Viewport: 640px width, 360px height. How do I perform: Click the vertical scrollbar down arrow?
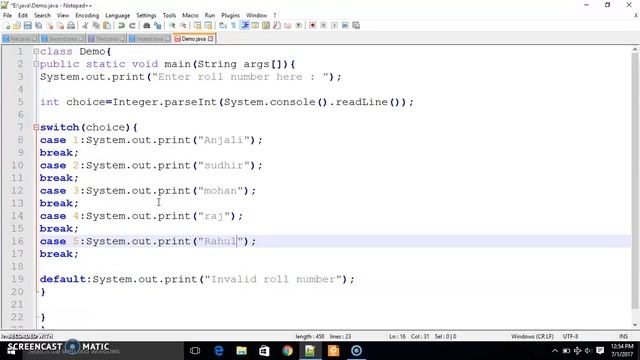pos(635,325)
